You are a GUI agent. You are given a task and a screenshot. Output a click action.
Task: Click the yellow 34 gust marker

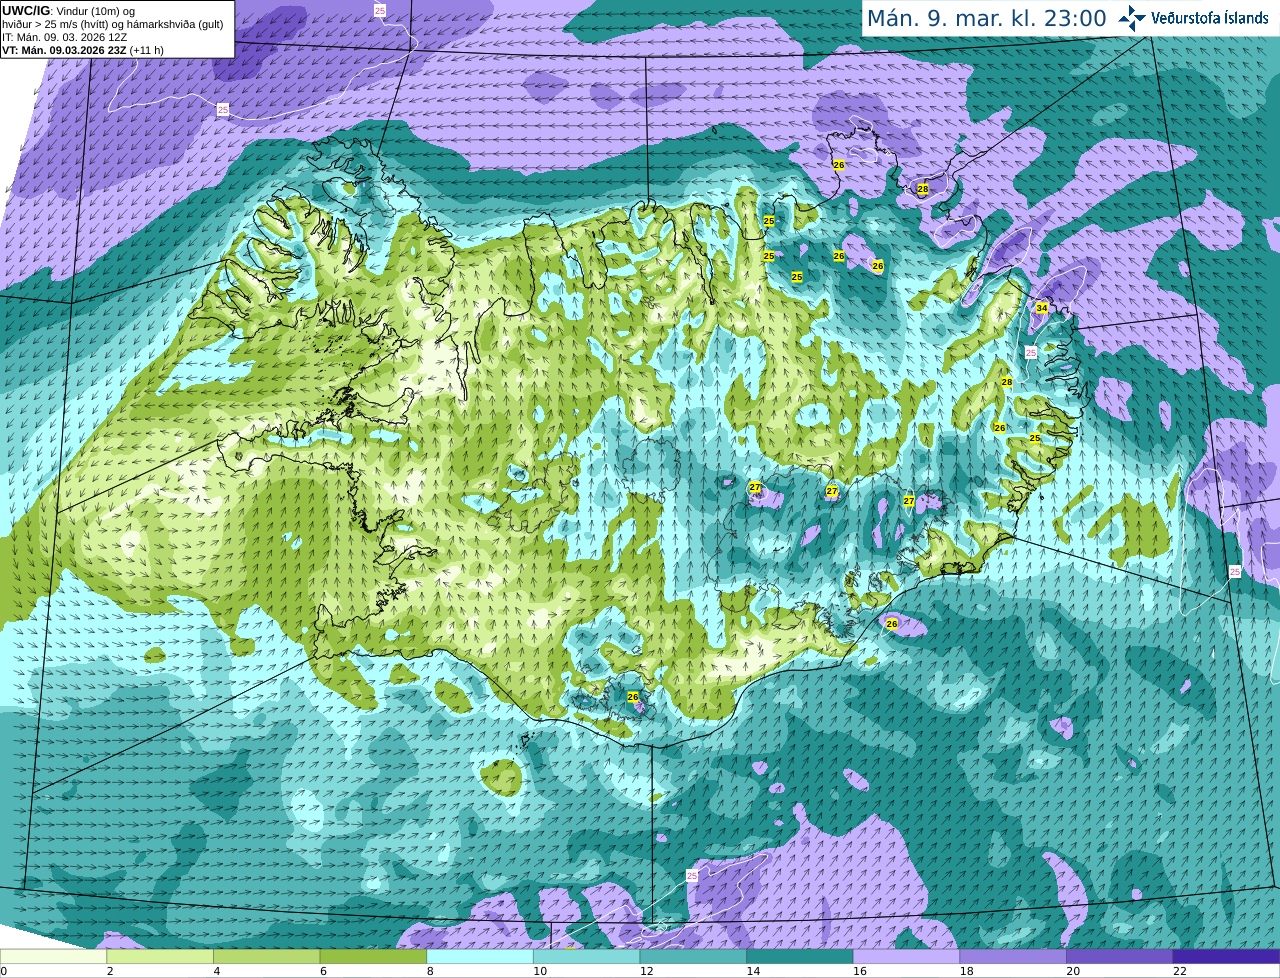1041,308
